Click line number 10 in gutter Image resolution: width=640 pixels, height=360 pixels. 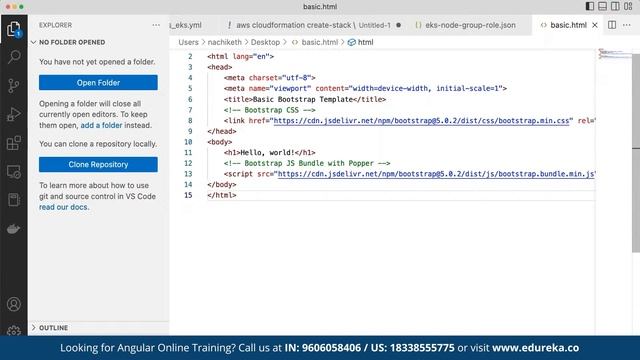tap(188, 142)
